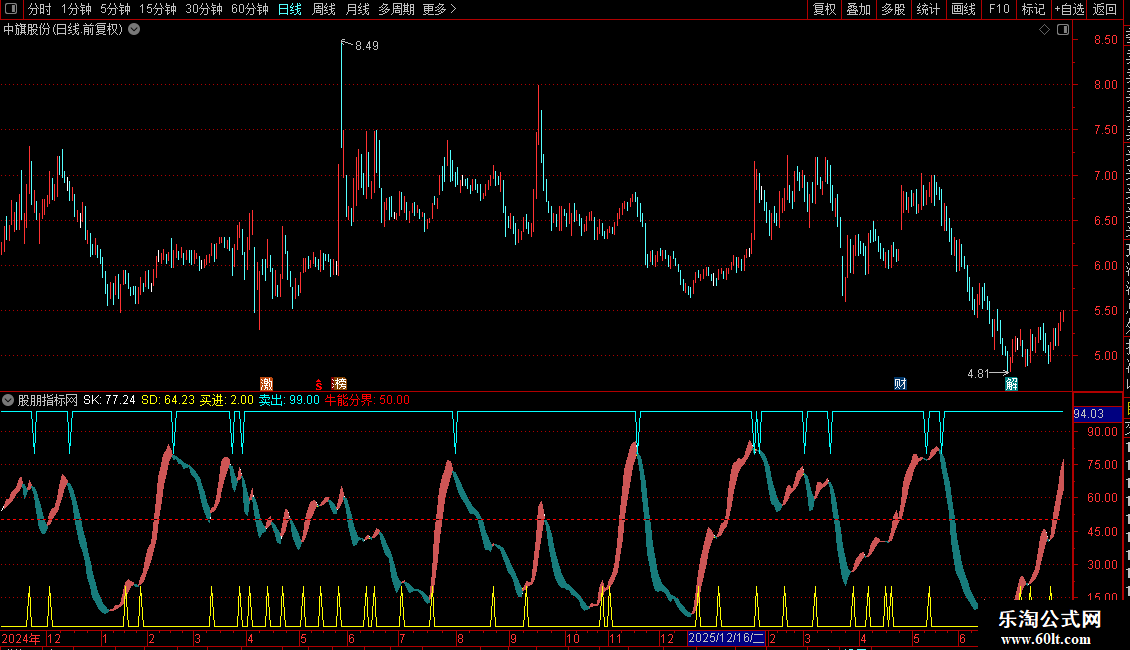
Task: Click the 4.81 low price label
Action: [979, 373]
